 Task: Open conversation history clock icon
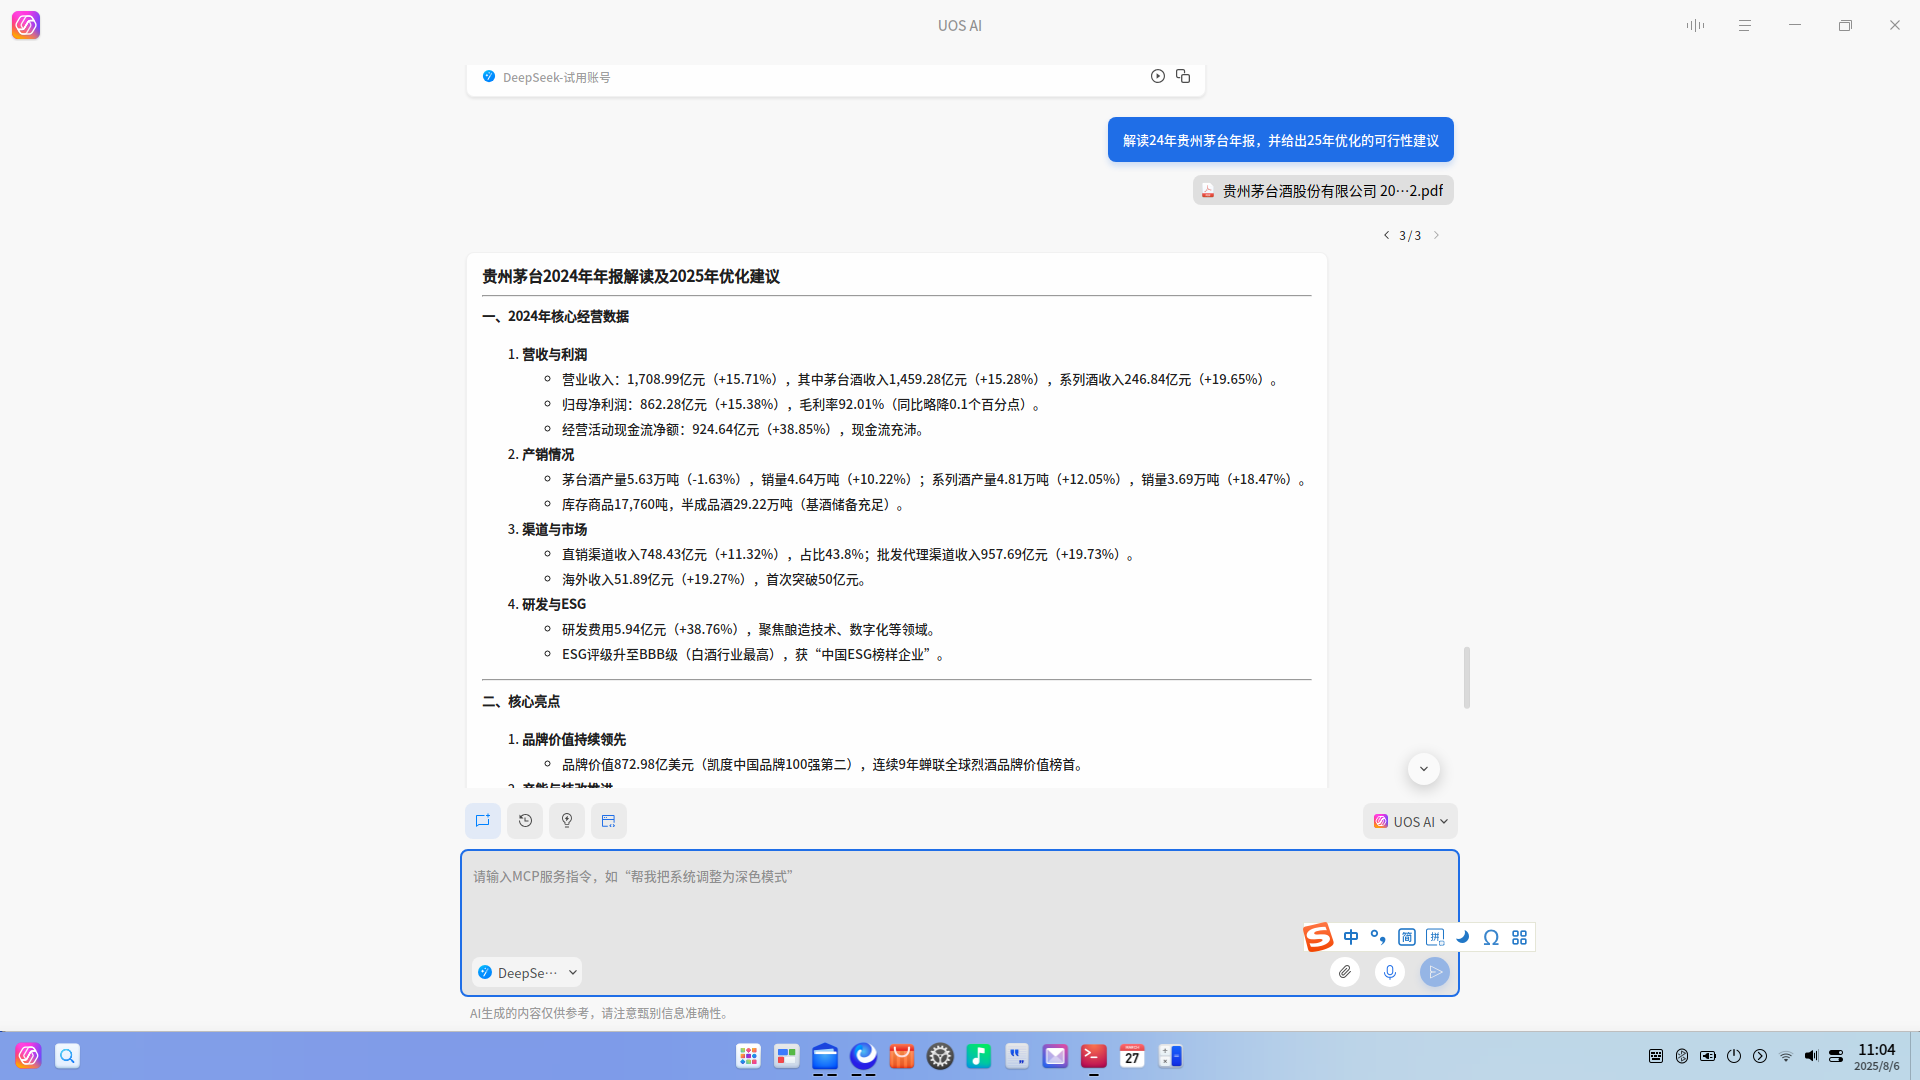(x=525, y=821)
